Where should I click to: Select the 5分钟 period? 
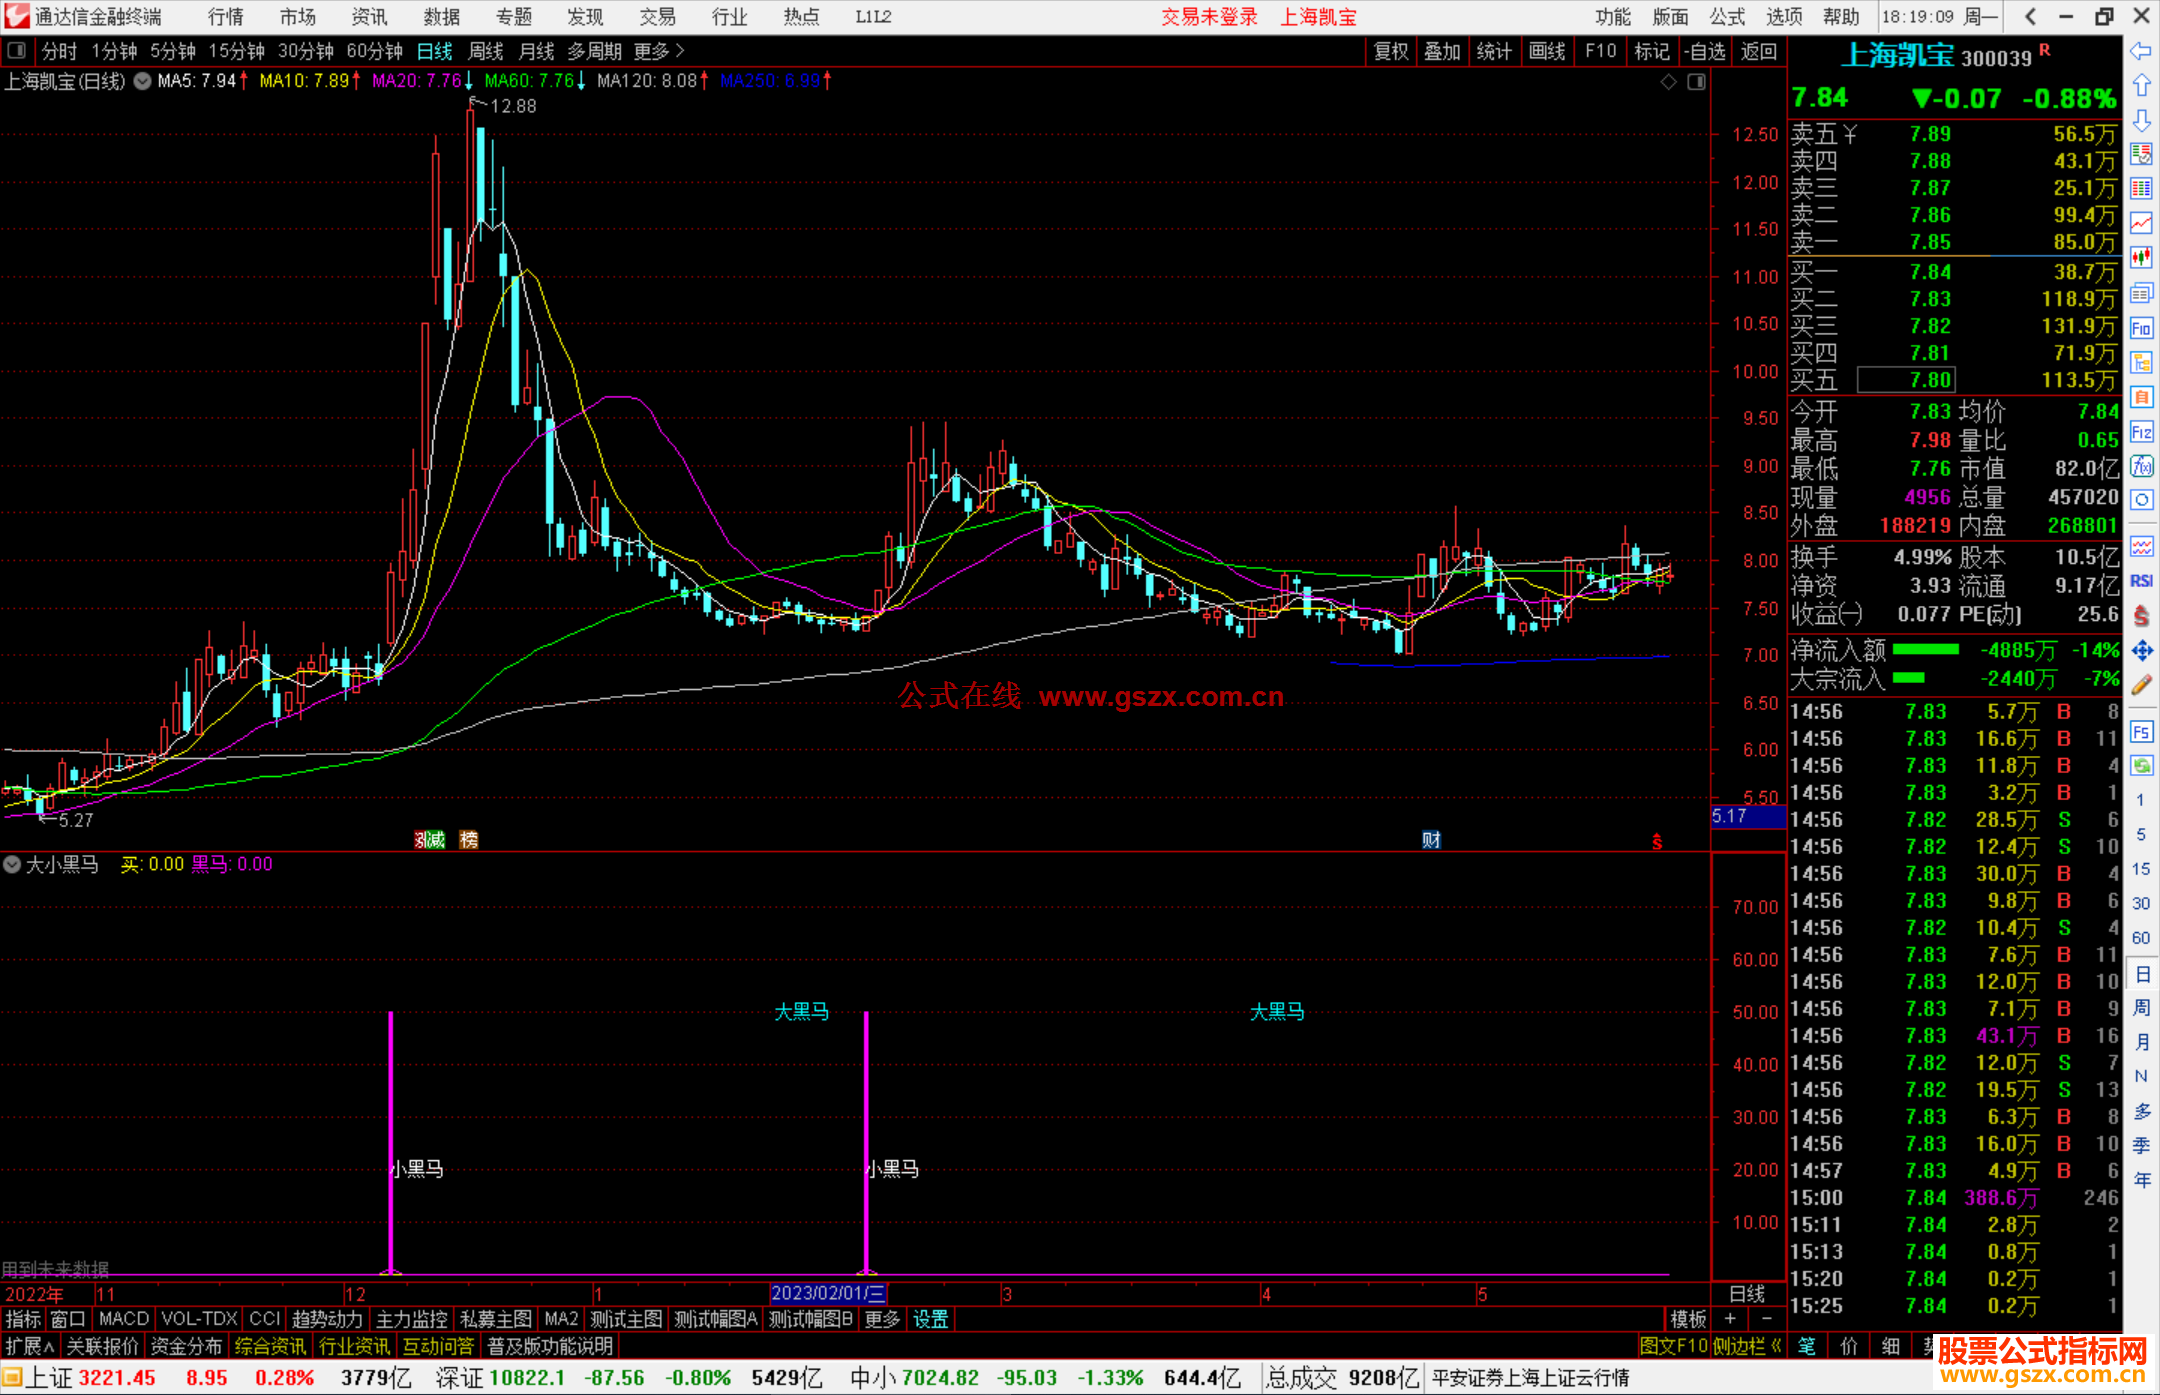[x=173, y=51]
